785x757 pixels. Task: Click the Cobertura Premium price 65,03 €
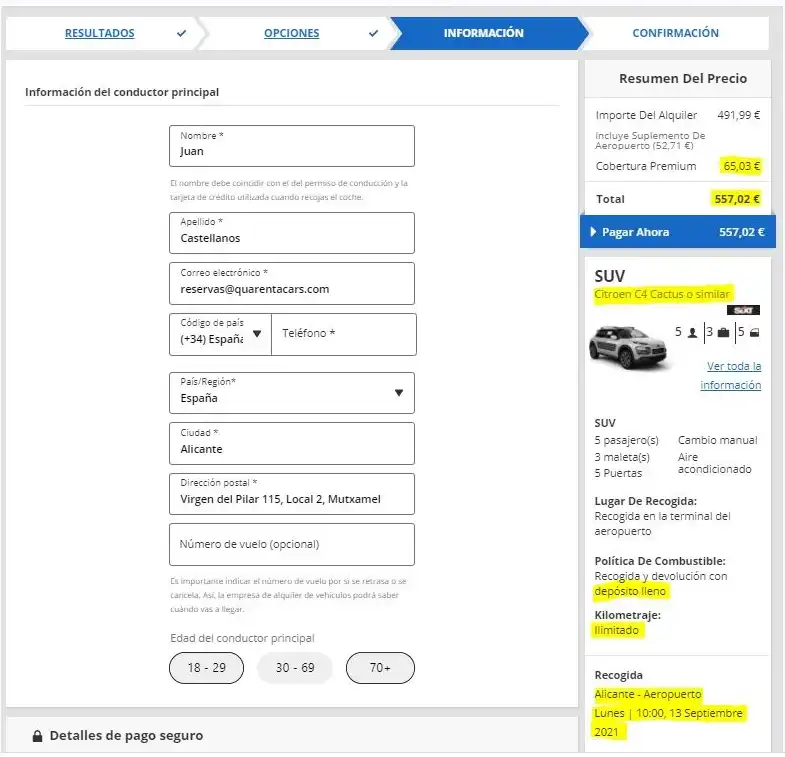(741, 166)
